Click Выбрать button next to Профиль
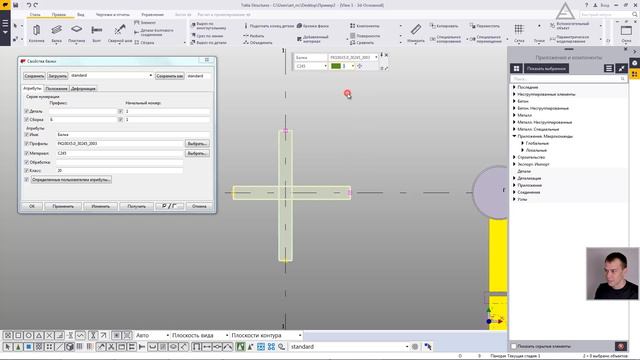Screen dimensions: 640x360 (197, 144)
